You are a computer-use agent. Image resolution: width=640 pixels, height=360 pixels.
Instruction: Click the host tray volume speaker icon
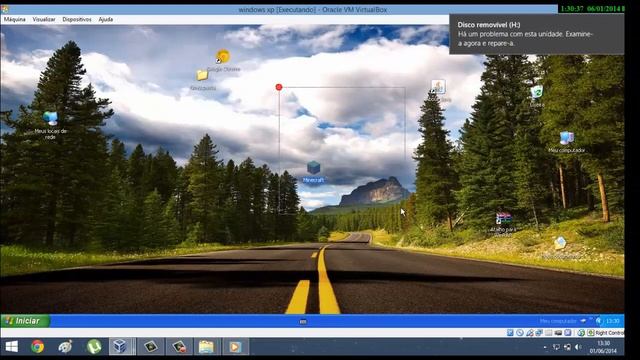578,347
